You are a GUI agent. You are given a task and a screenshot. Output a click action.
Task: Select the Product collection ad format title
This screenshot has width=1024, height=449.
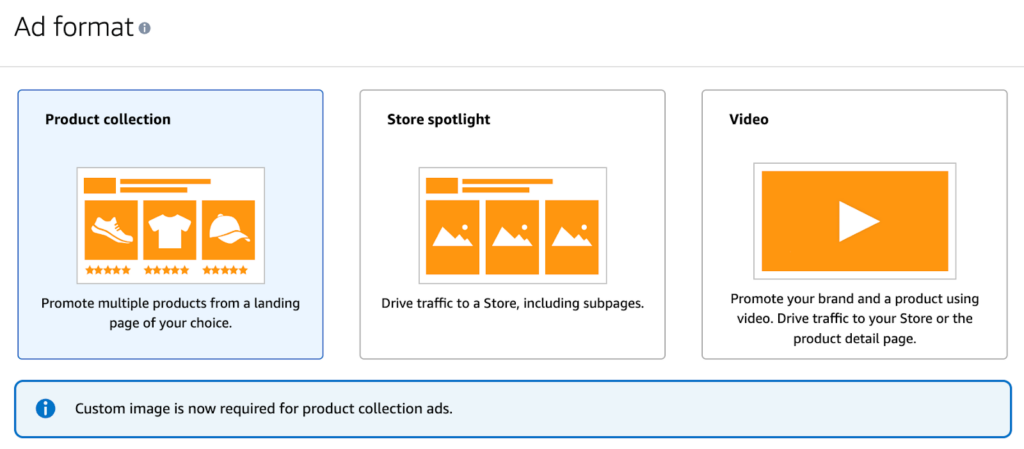click(108, 119)
